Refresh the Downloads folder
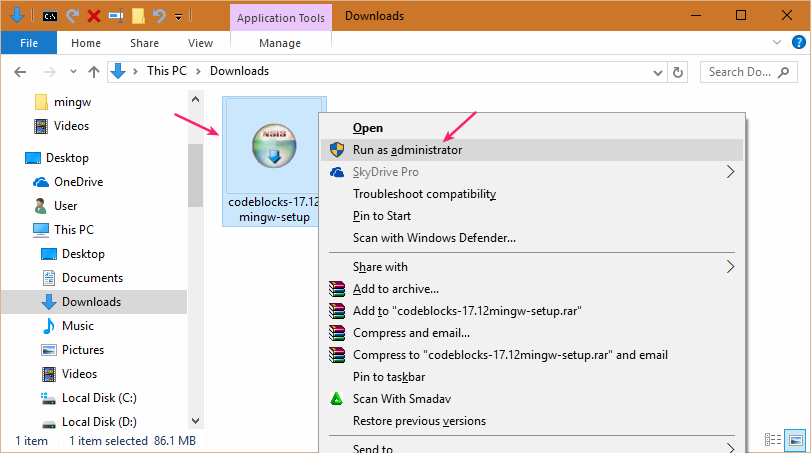 (678, 72)
